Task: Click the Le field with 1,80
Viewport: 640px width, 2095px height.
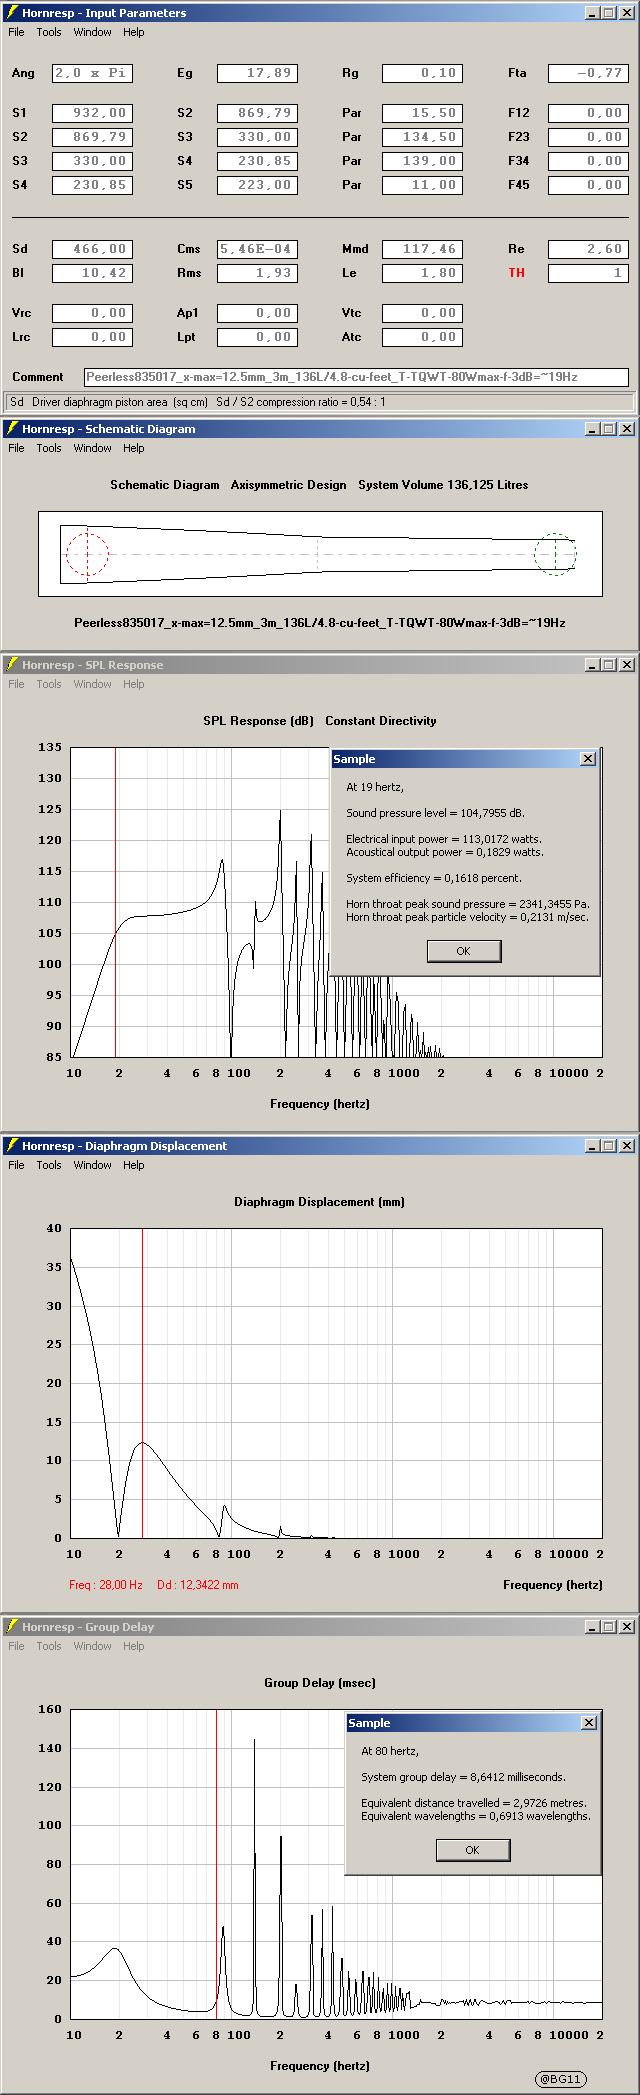Action: click(422, 273)
